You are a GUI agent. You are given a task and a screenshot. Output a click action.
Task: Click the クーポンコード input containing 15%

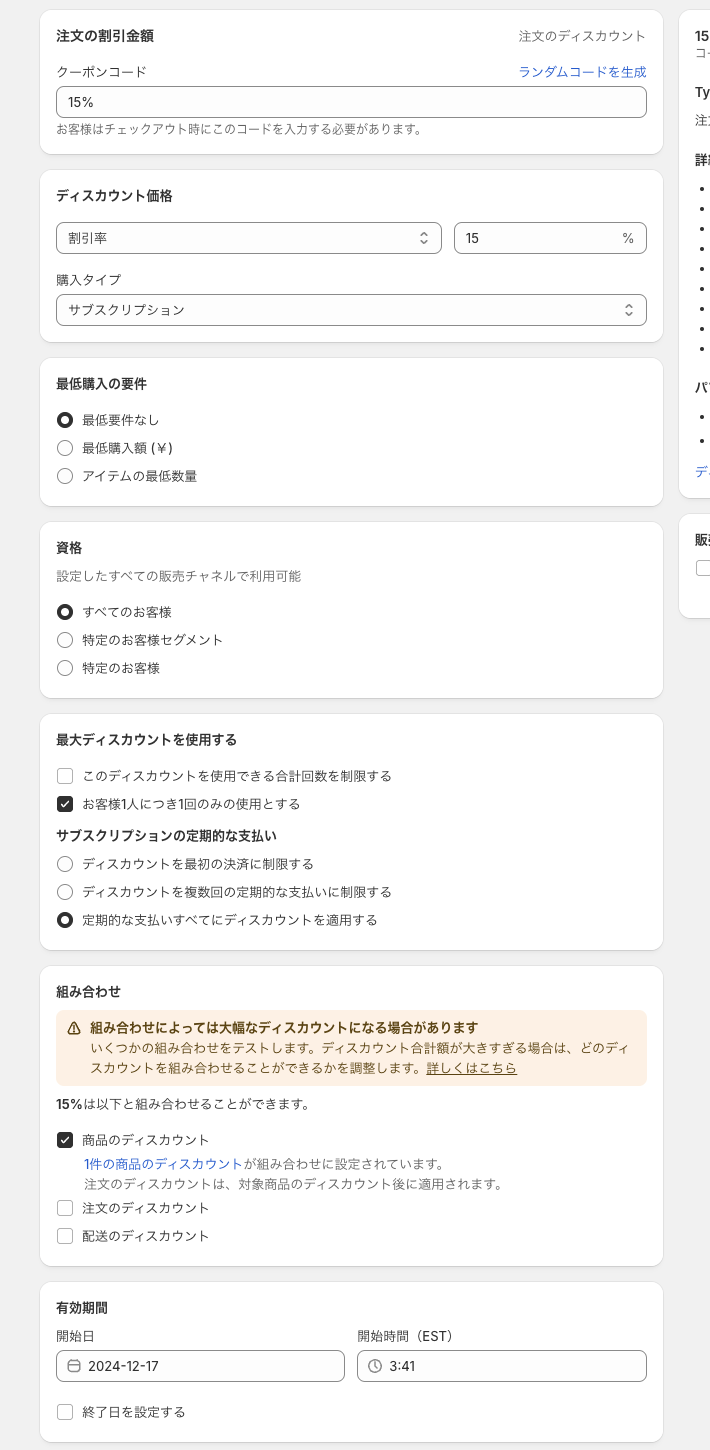coord(351,102)
